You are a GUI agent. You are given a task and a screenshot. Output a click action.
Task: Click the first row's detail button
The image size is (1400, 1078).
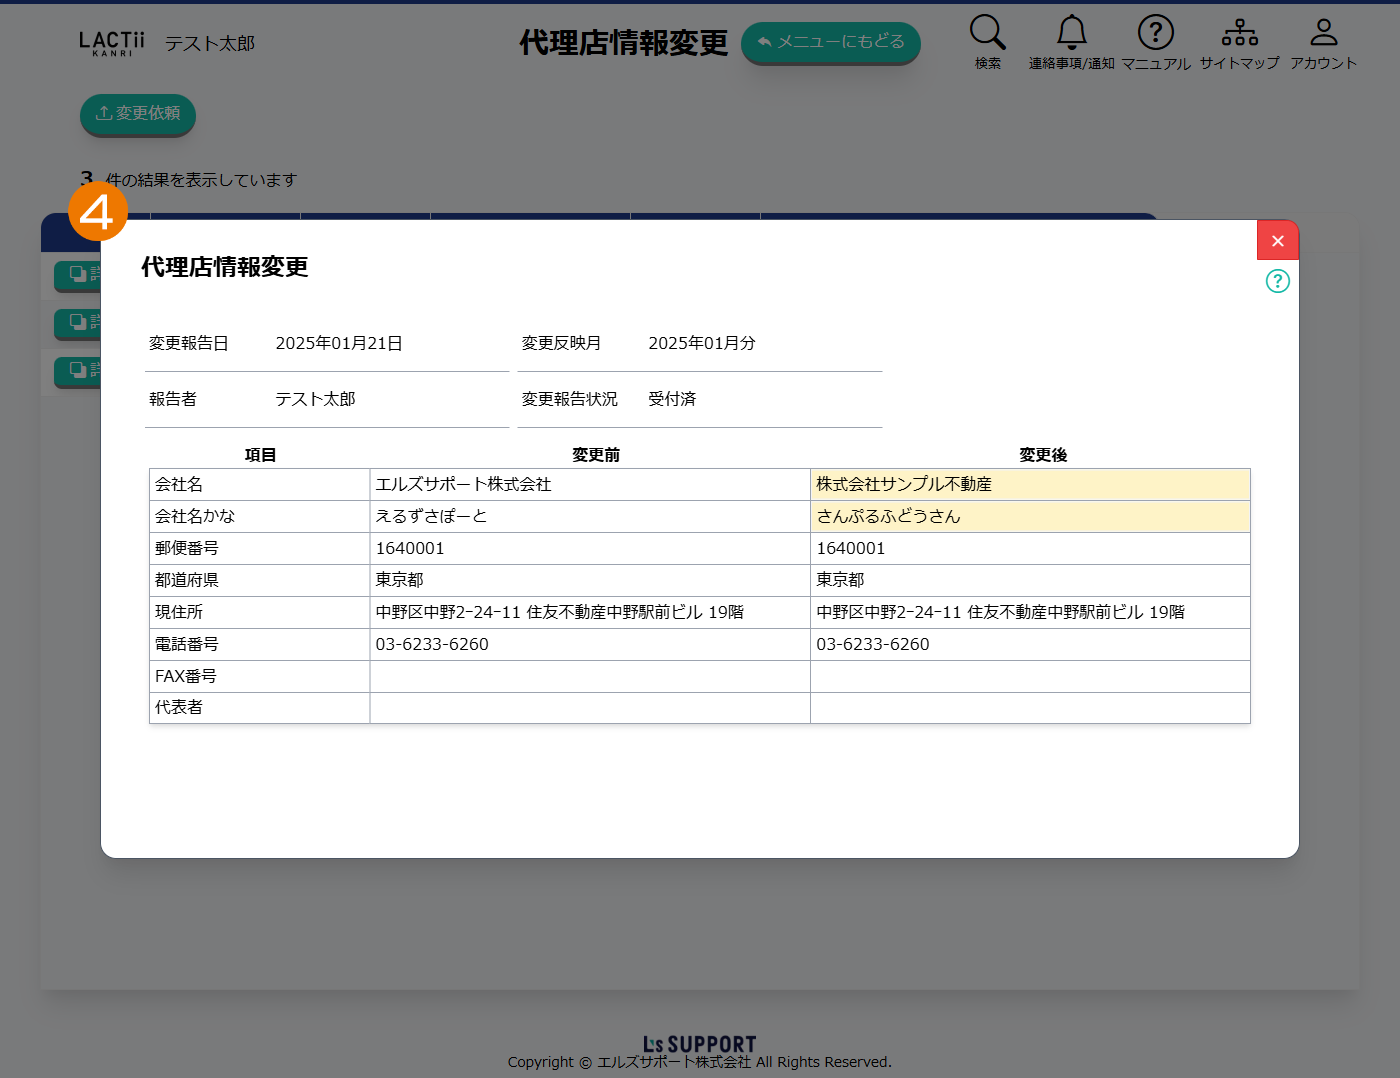[x=78, y=274]
